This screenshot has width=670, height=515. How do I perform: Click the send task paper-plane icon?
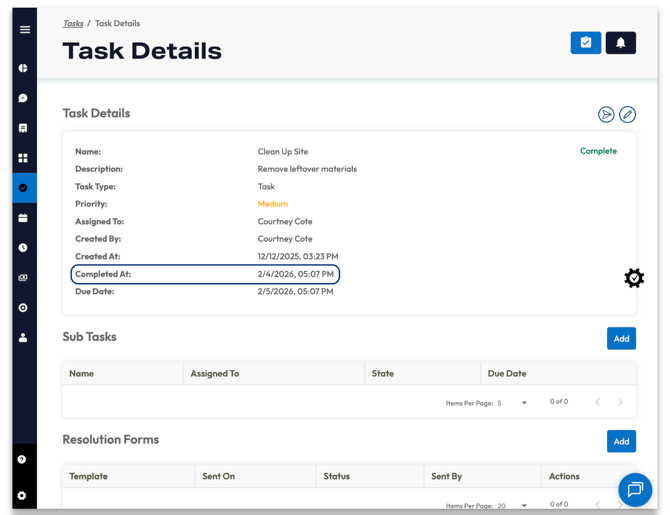[x=606, y=115]
